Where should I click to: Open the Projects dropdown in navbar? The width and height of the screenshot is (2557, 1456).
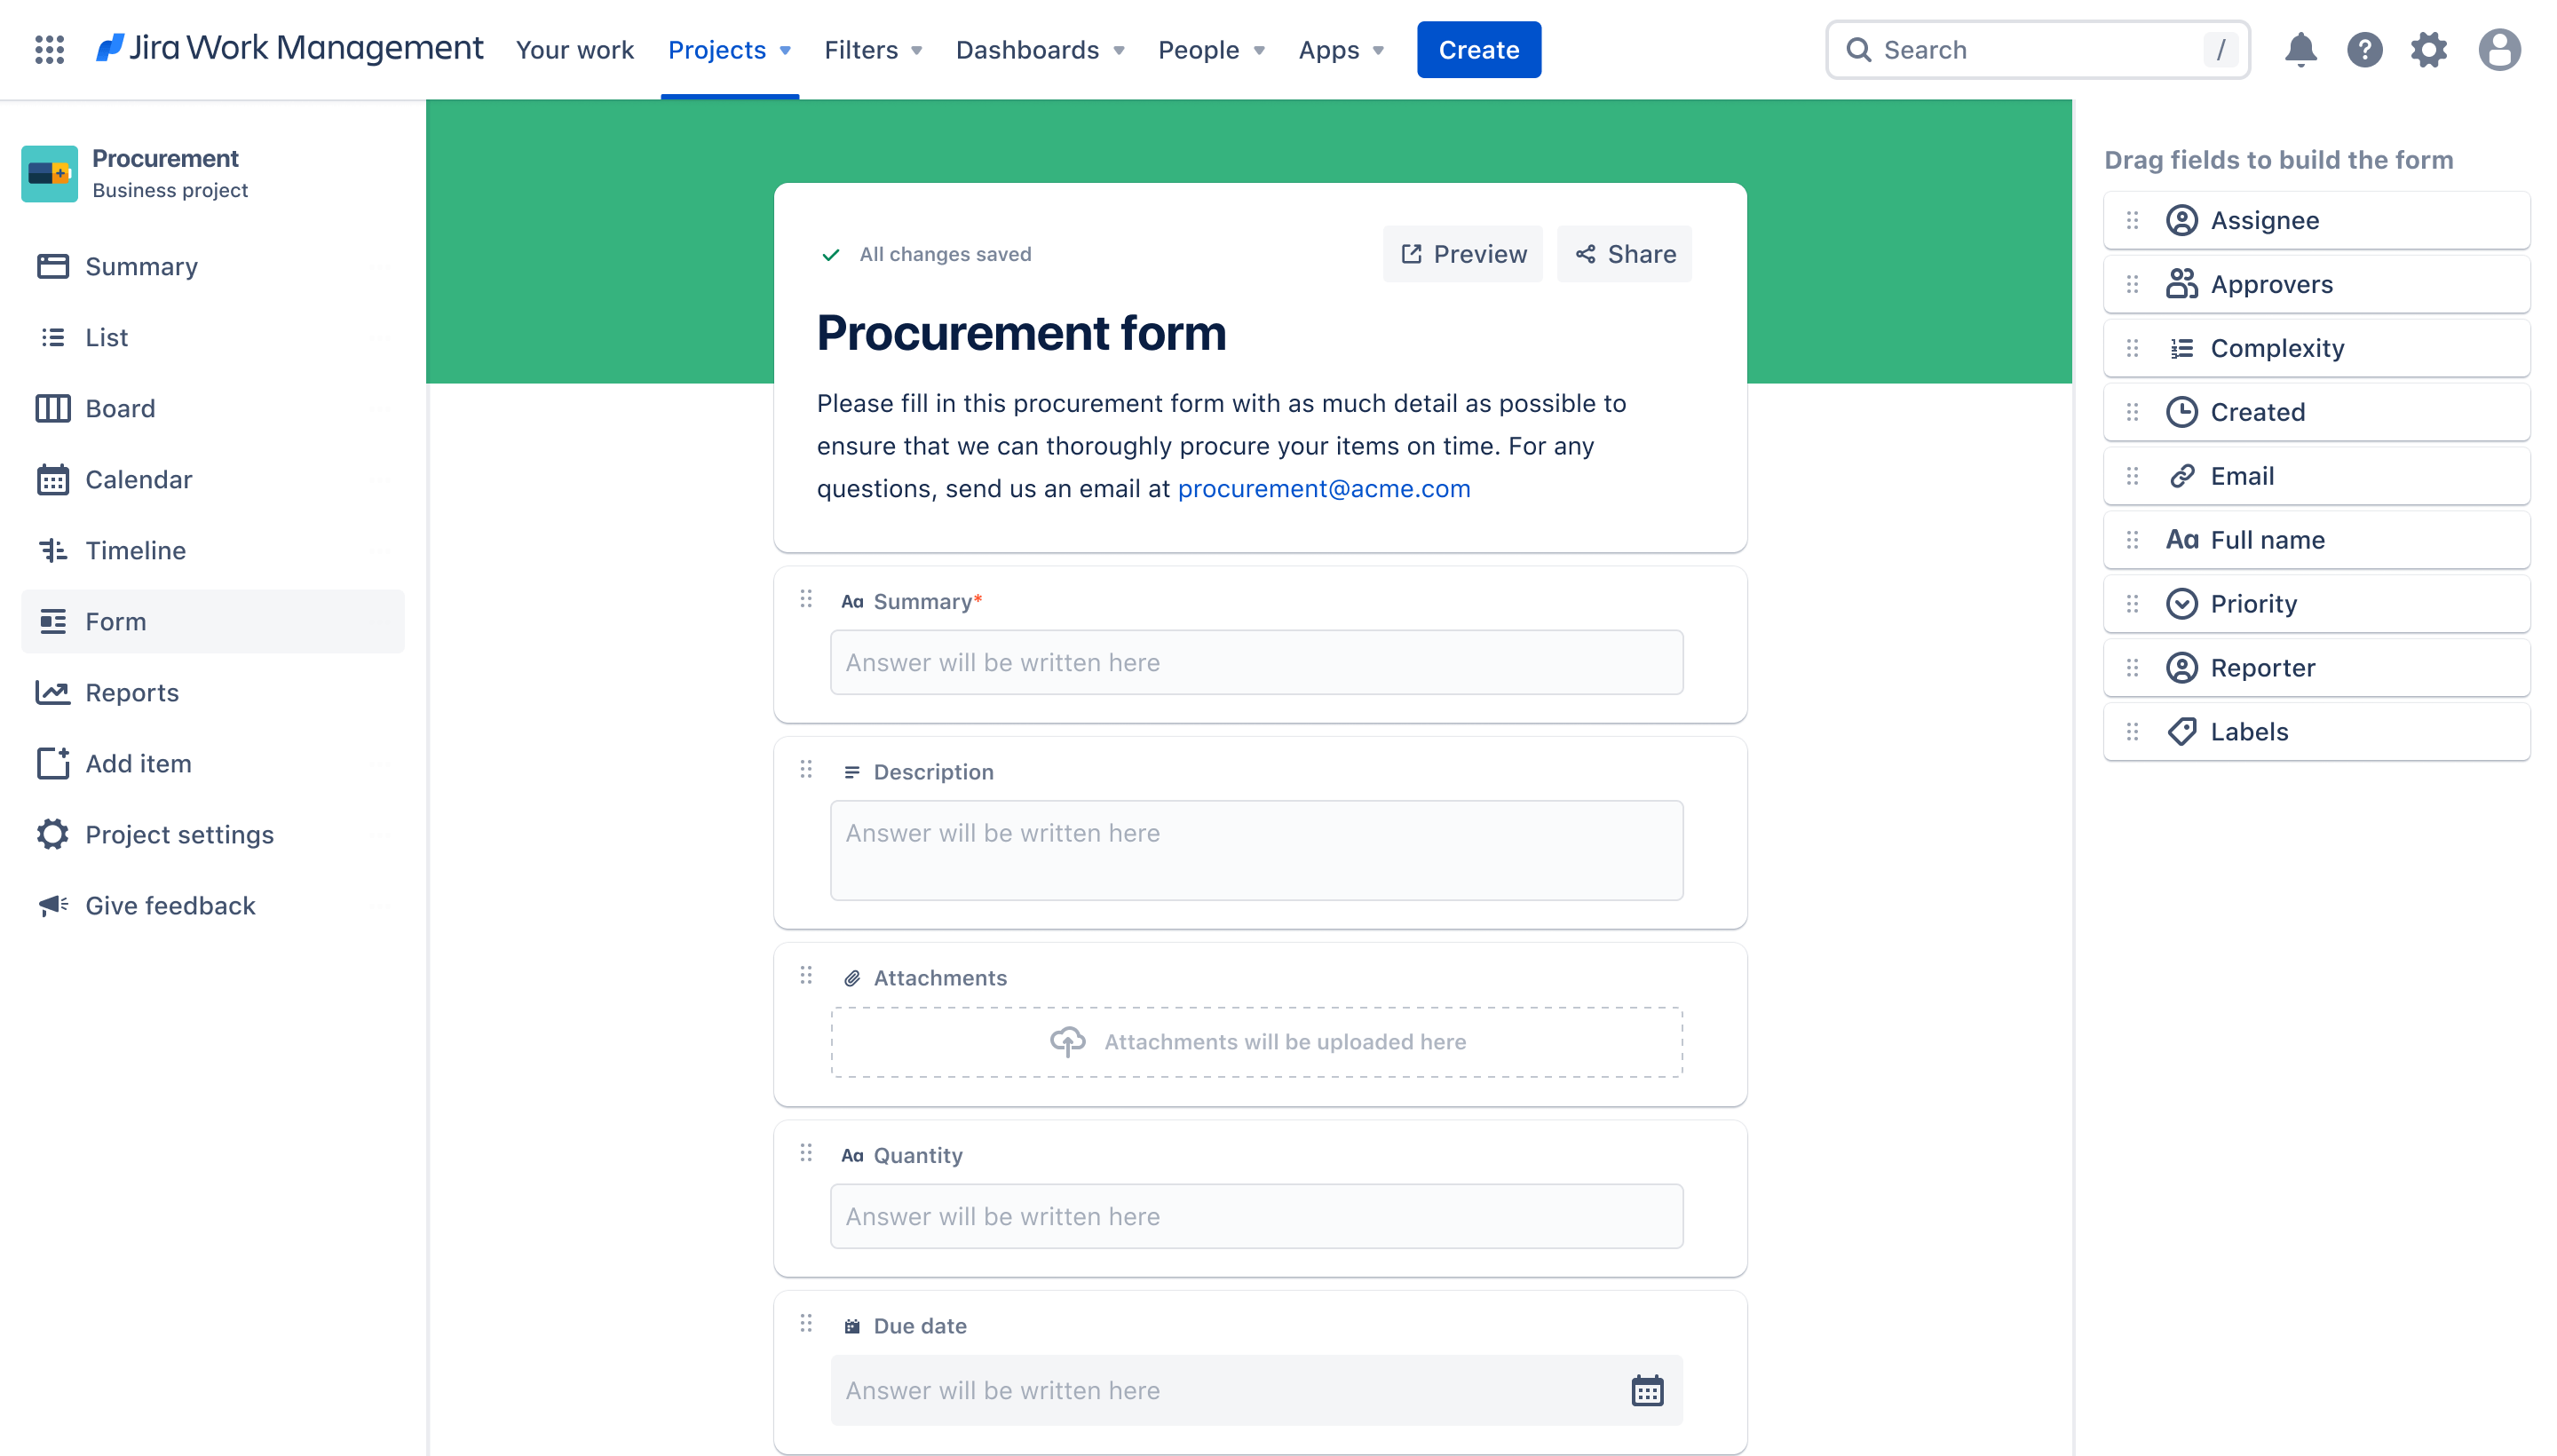point(729,49)
